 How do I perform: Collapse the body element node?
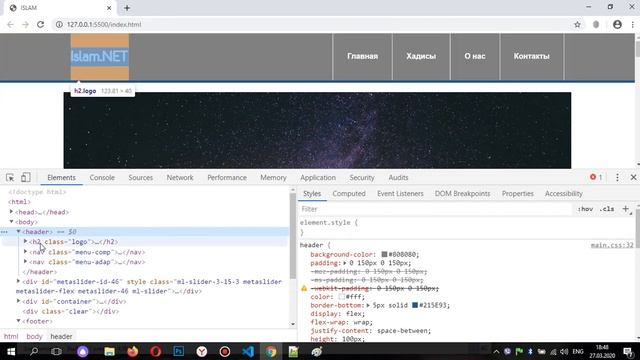click(11, 222)
